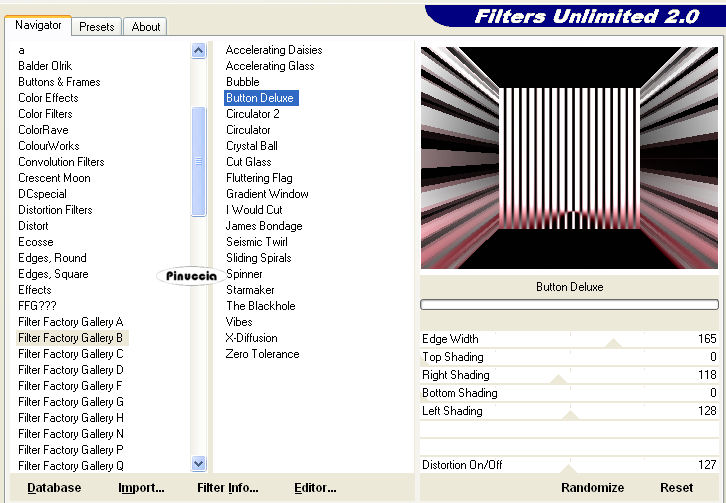Select the Sliding Spirals filter
Screen dimensions: 726x503
coord(259,258)
